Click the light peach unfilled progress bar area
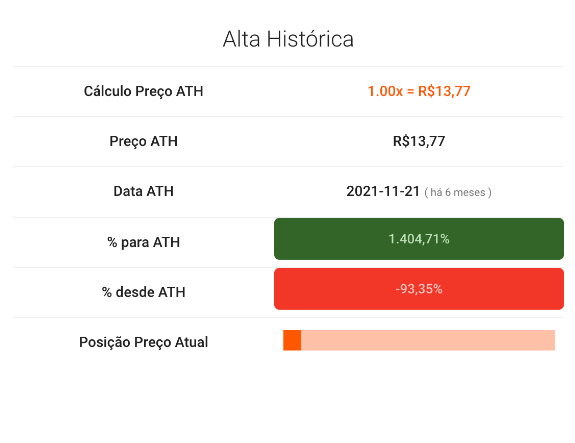575x443 pixels. tap(428, 340)
